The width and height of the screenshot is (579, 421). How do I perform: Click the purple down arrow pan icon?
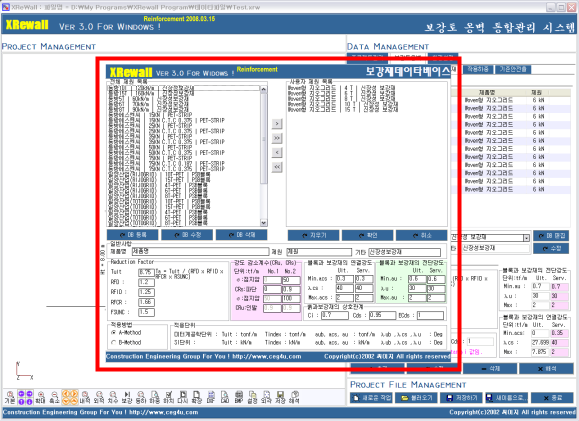click(29, 401)
